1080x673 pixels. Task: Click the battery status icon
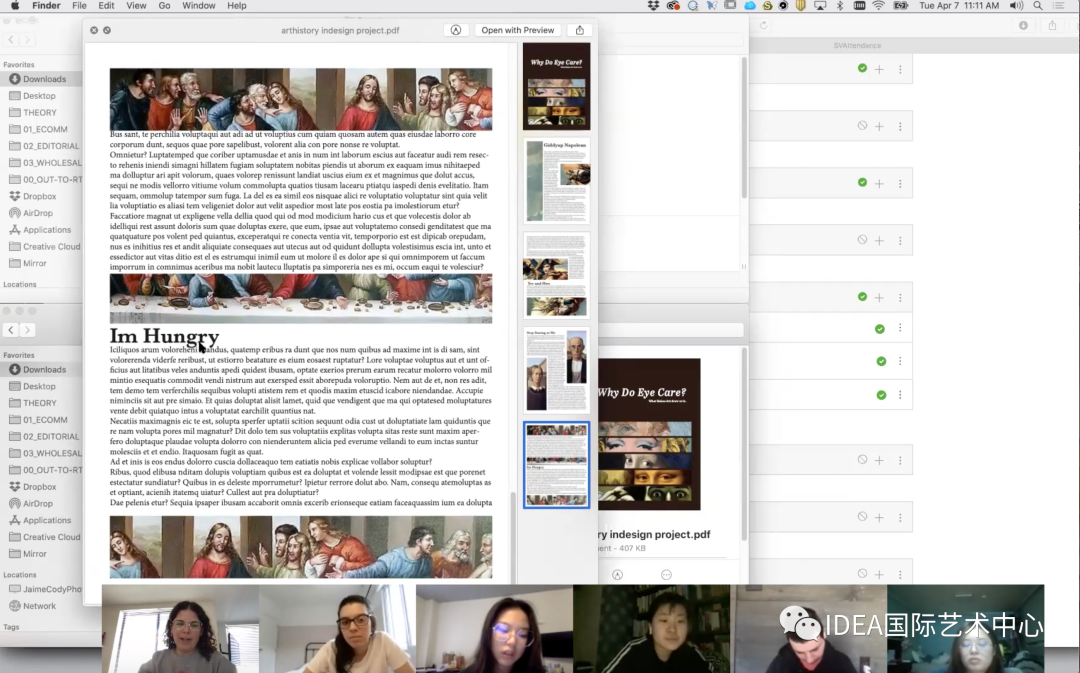(x=900, y=6)
